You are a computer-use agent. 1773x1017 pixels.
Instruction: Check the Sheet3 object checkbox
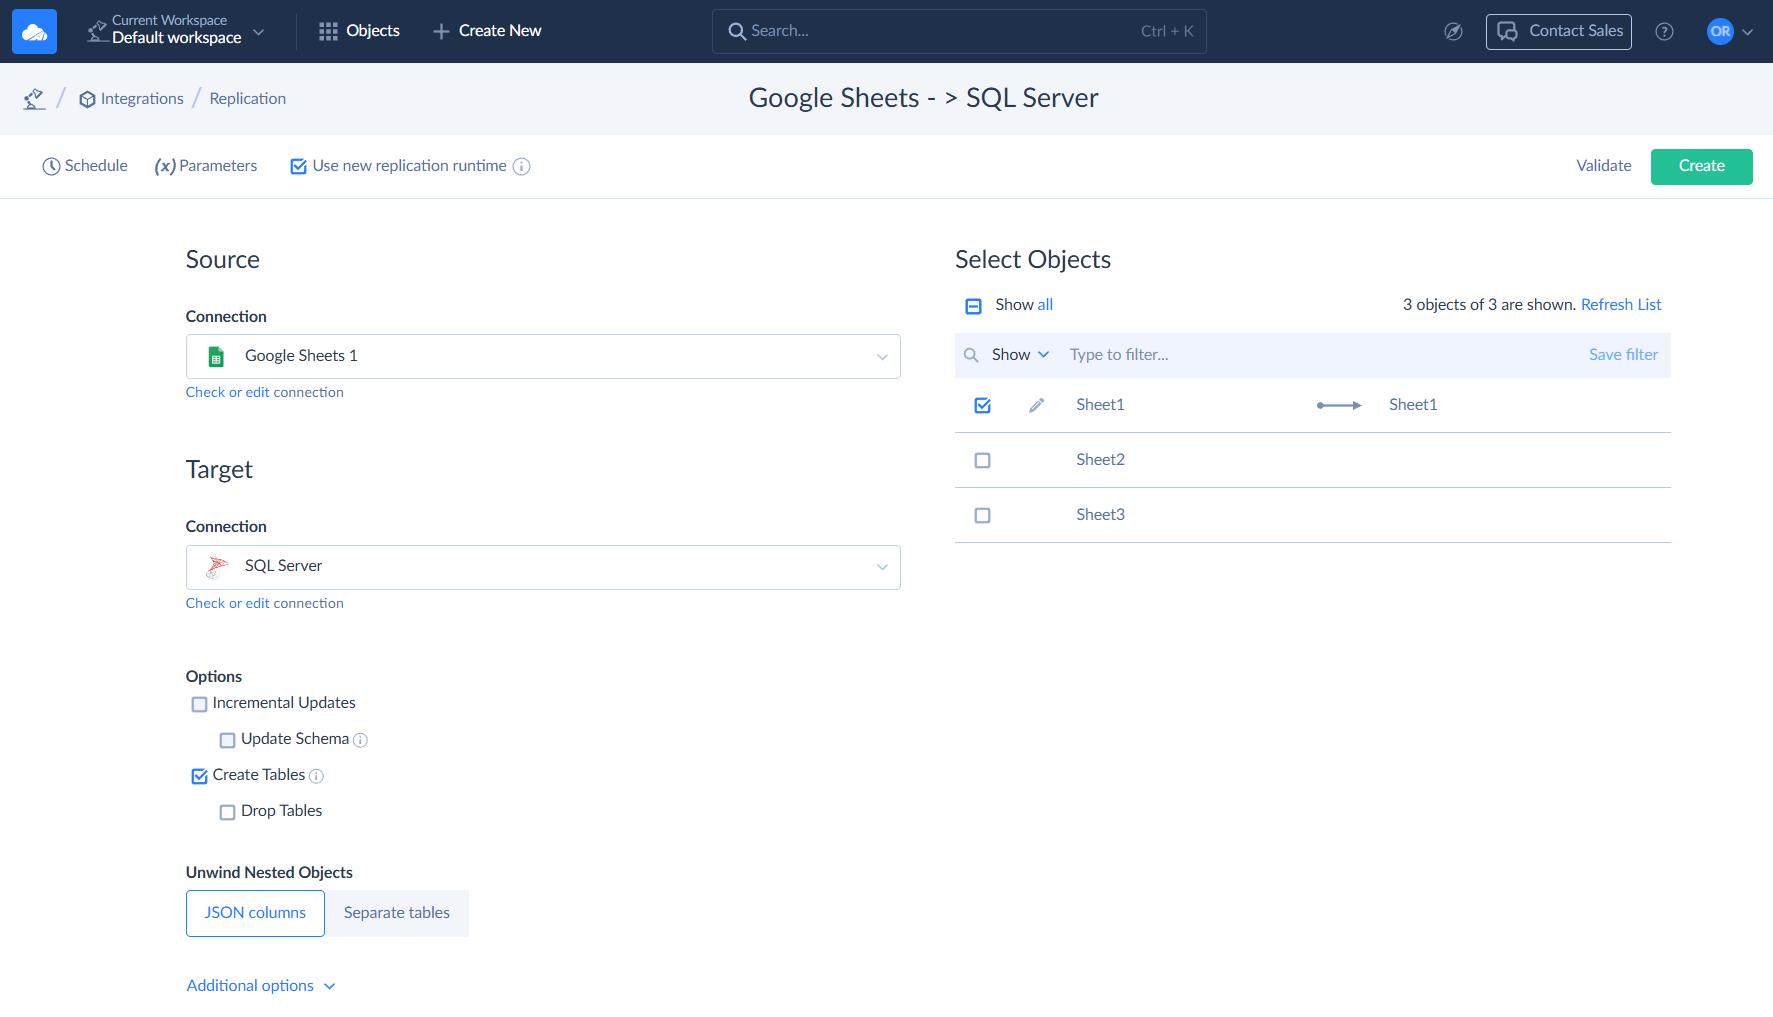(982, 515)
